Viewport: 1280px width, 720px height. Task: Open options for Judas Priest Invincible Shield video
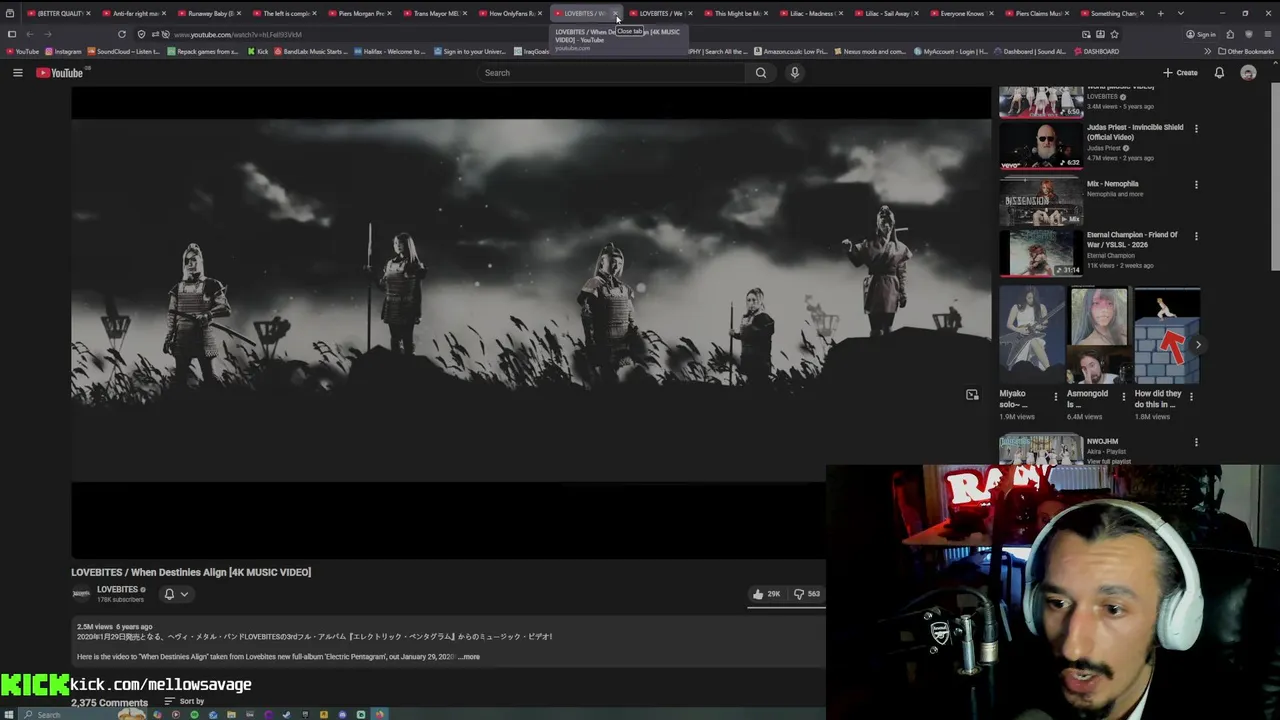[x=1196, y=128]
